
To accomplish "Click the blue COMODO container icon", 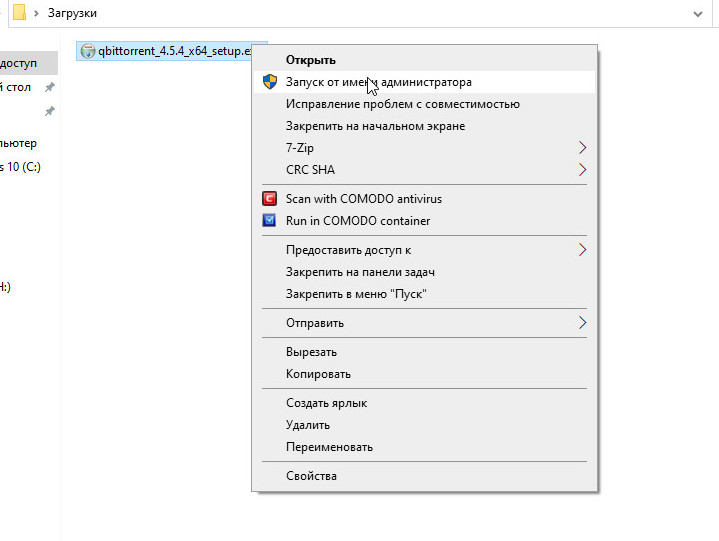I will 269,221.
